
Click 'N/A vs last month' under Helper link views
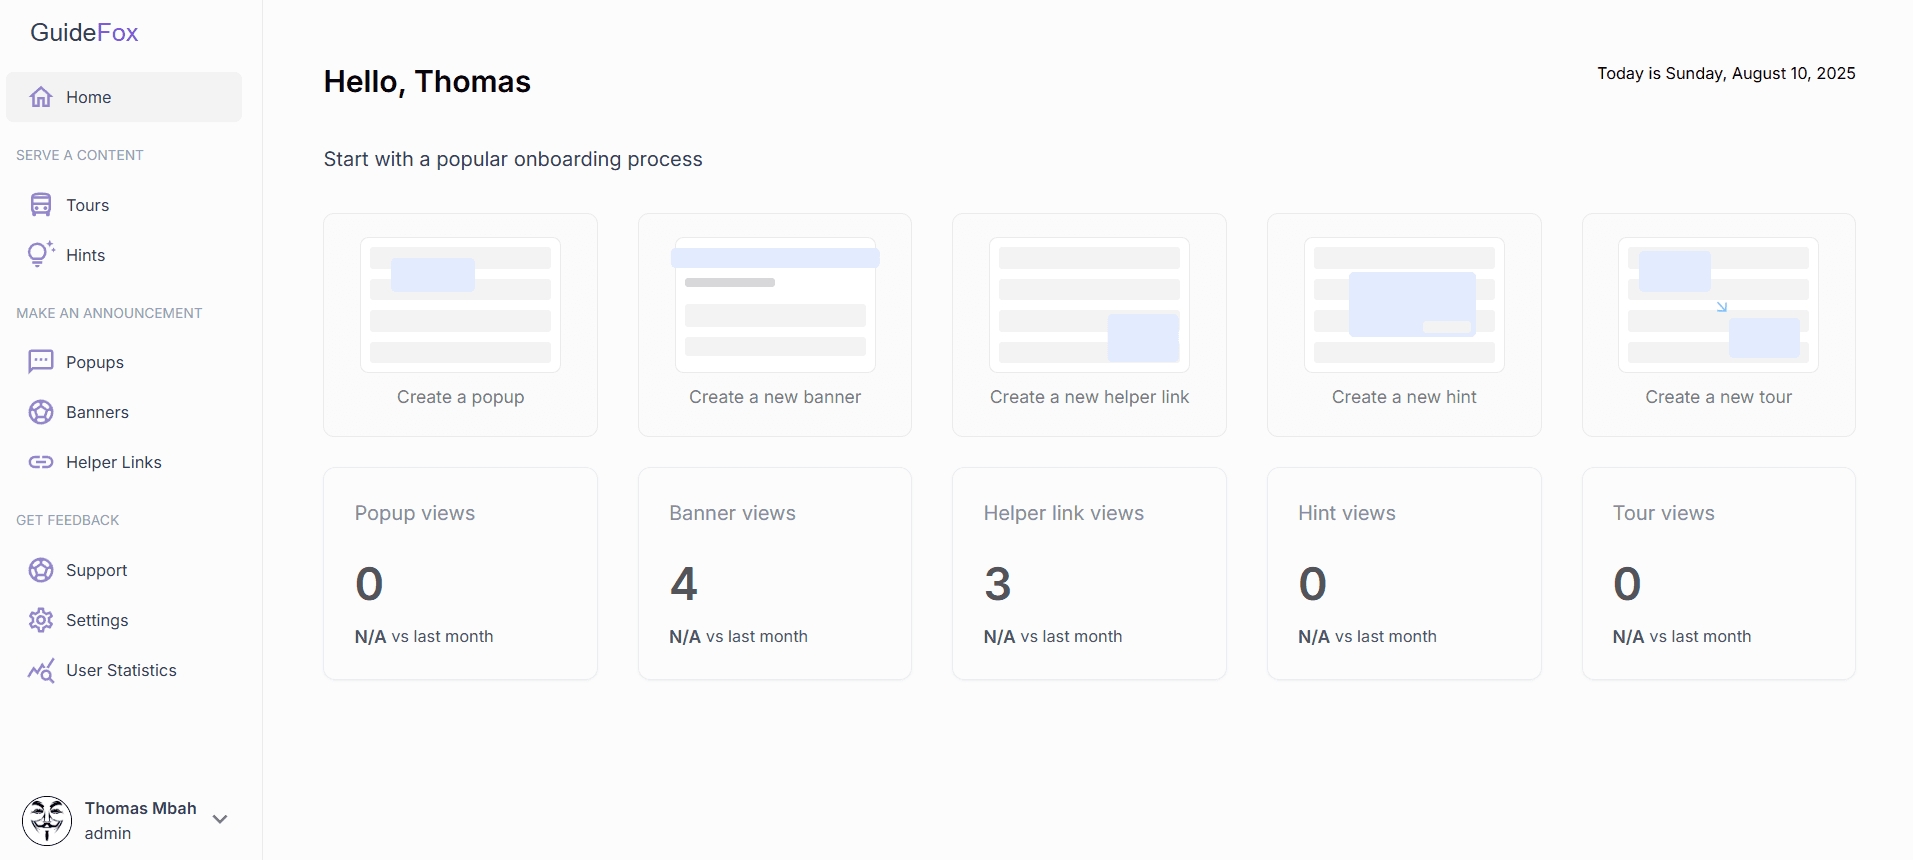(x=1053, y=636)
